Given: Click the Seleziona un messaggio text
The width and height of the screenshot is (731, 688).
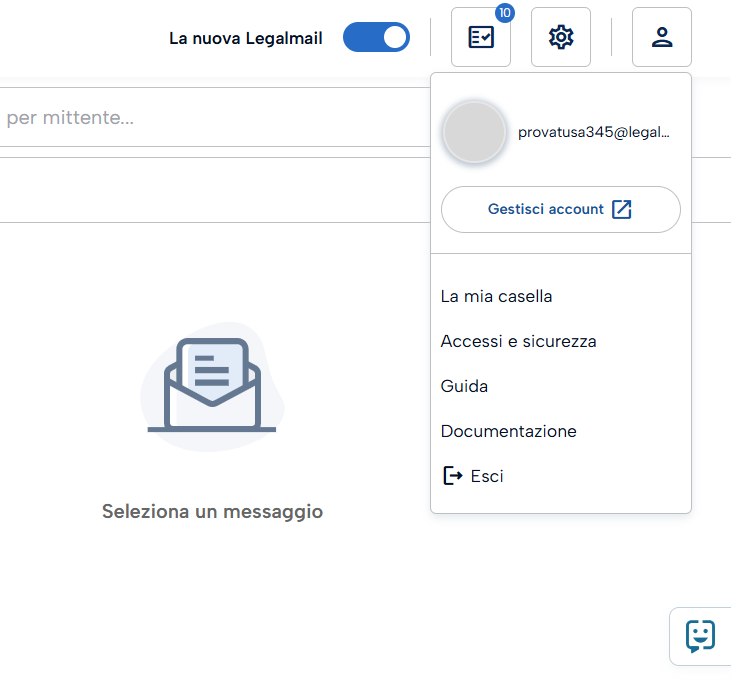Looking at the screenshot, I should click(x=212, y=511).
